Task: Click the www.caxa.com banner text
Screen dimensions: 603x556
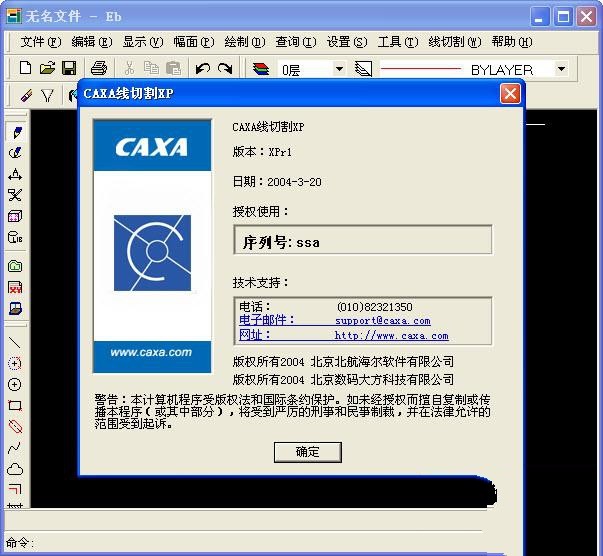Action: (151, 352)
